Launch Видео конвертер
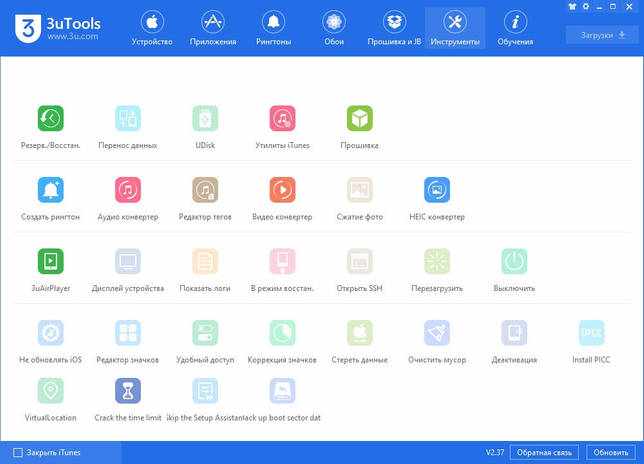This screenshot has width=644, height=464. coord(282,190)
